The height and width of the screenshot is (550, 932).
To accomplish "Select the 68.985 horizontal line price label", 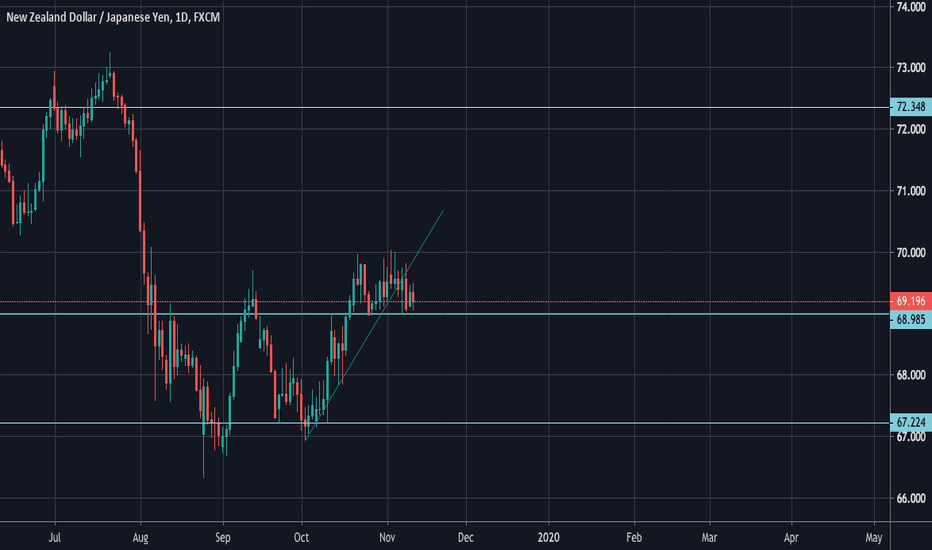I will click(911, 319).
